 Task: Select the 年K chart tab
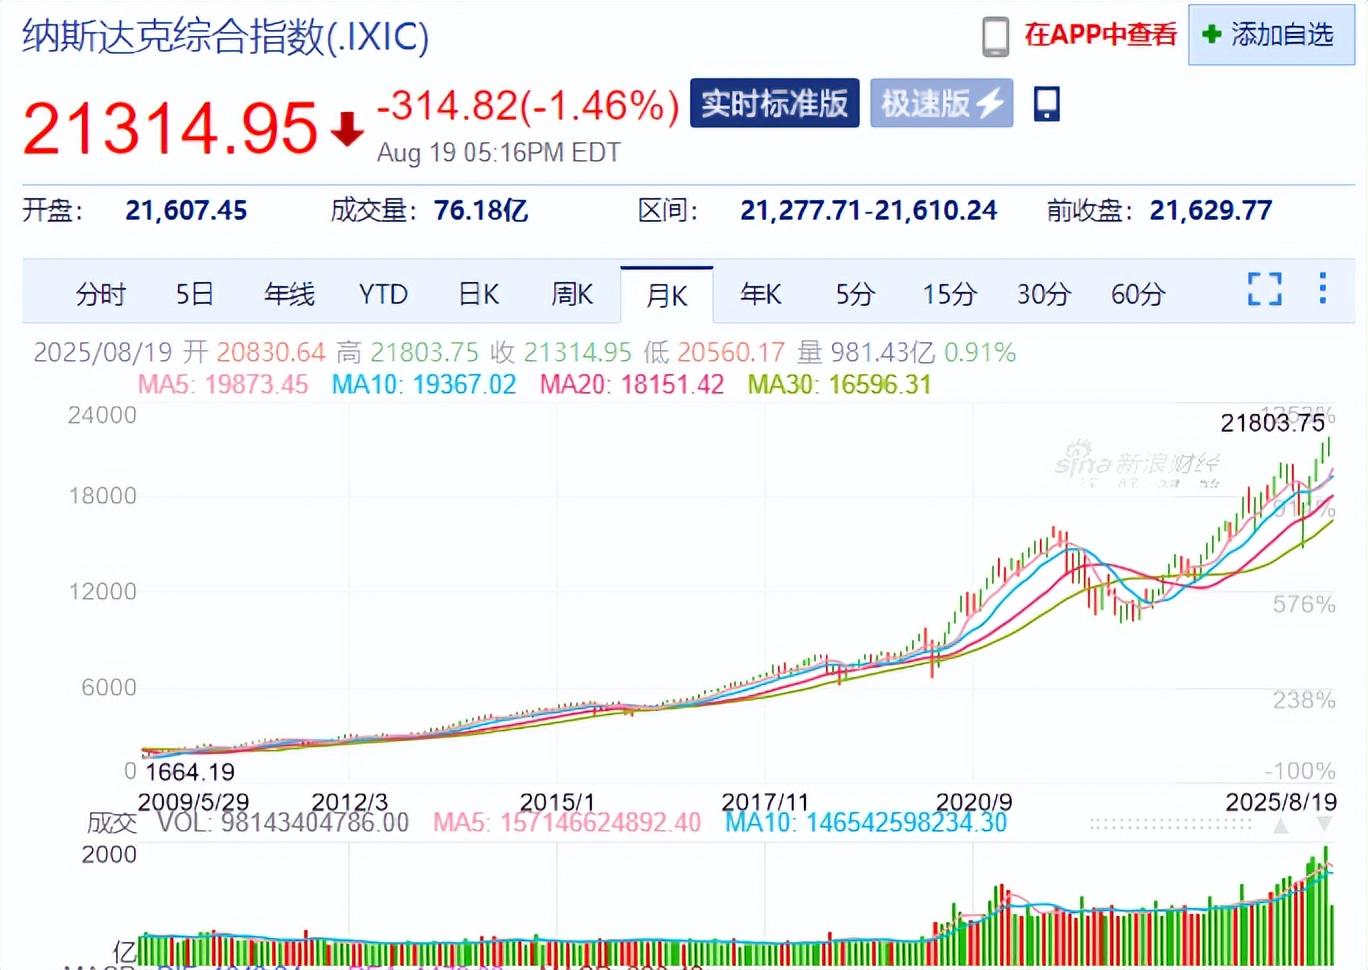[x=760, y=294]
